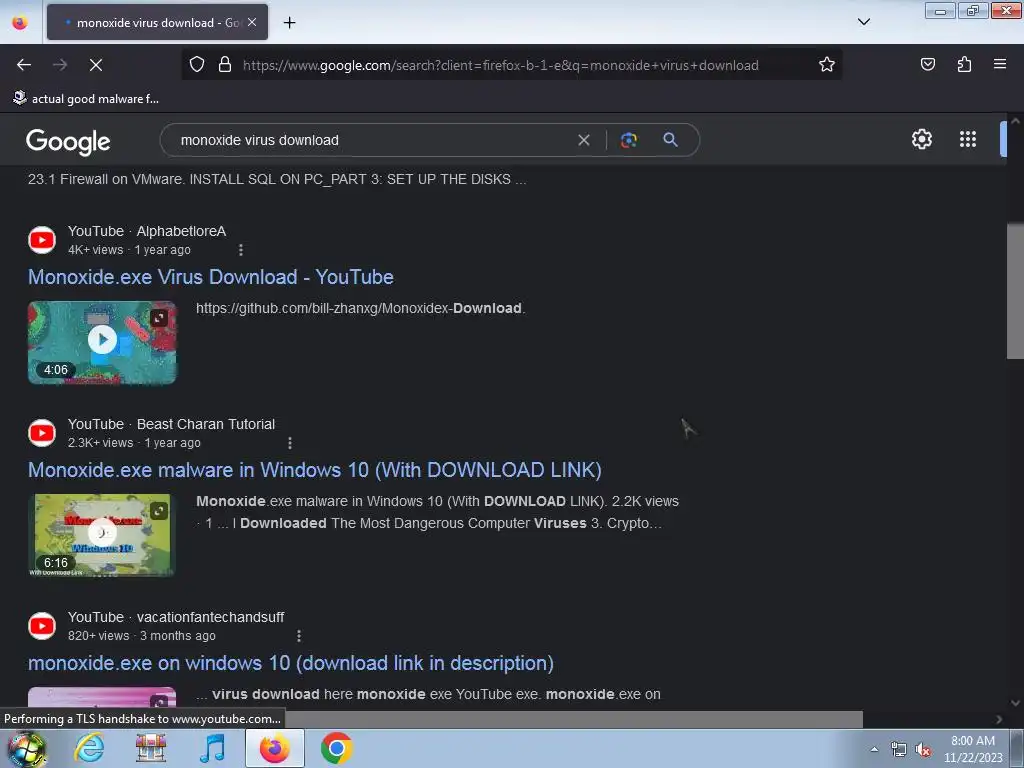The height and width of the screenshot is (768, 1024).
Task: Show hidden tray icons arrow
Action: coord(874,749)
